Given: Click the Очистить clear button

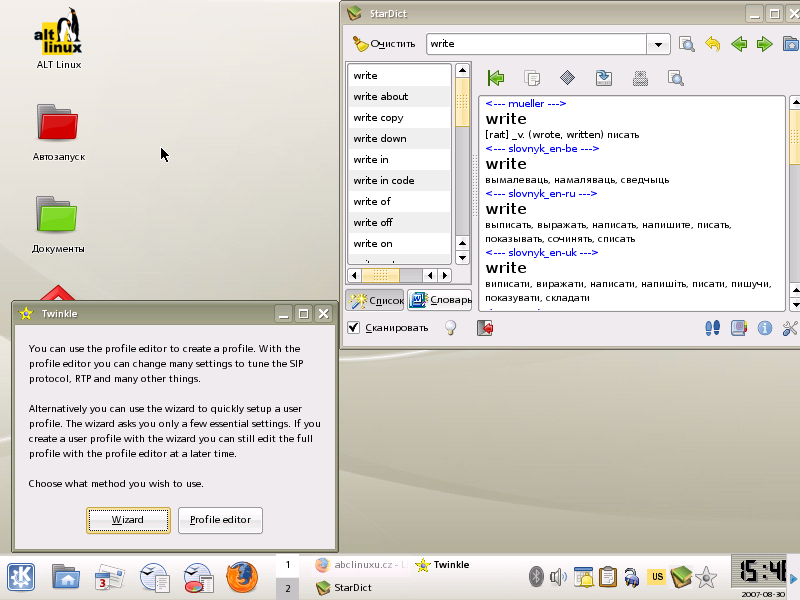Looking at the screenshot, I should 384,44.
